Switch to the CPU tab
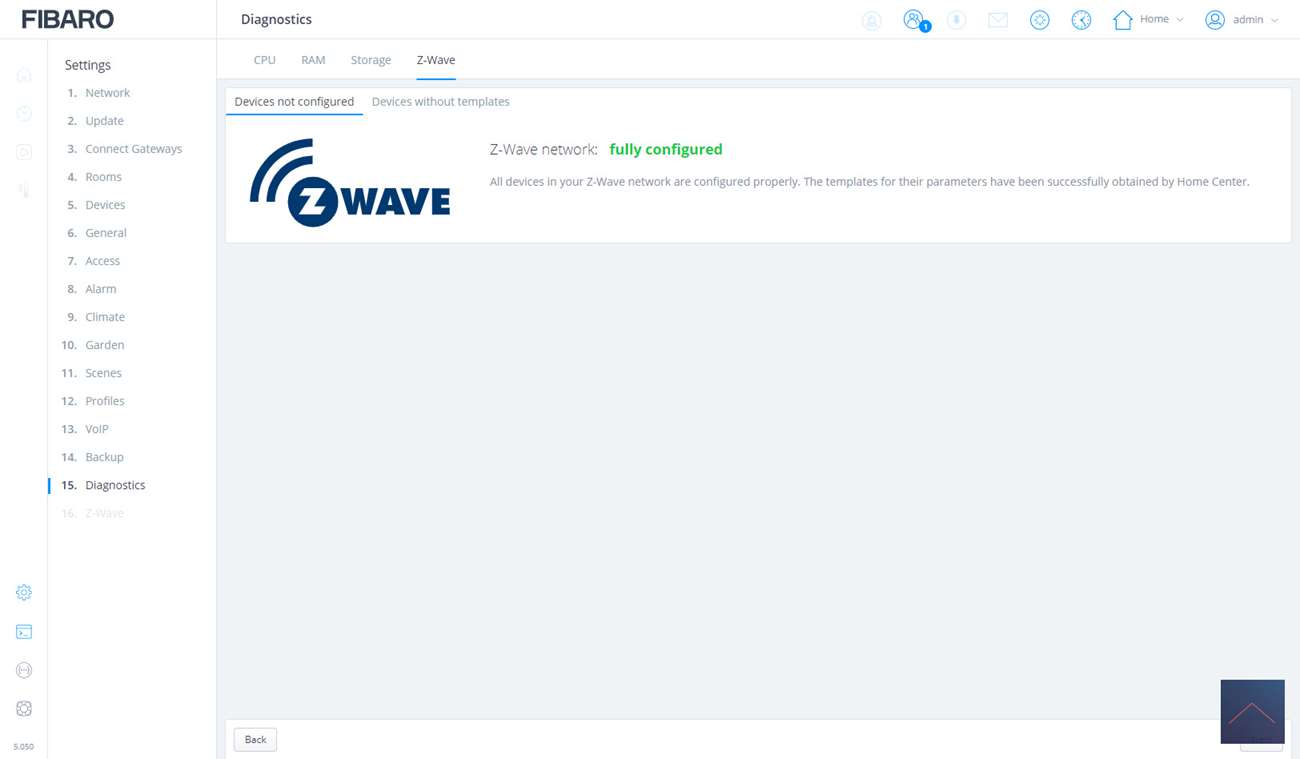The height and width of the screenshot is (759, 1300). point(264,60)
